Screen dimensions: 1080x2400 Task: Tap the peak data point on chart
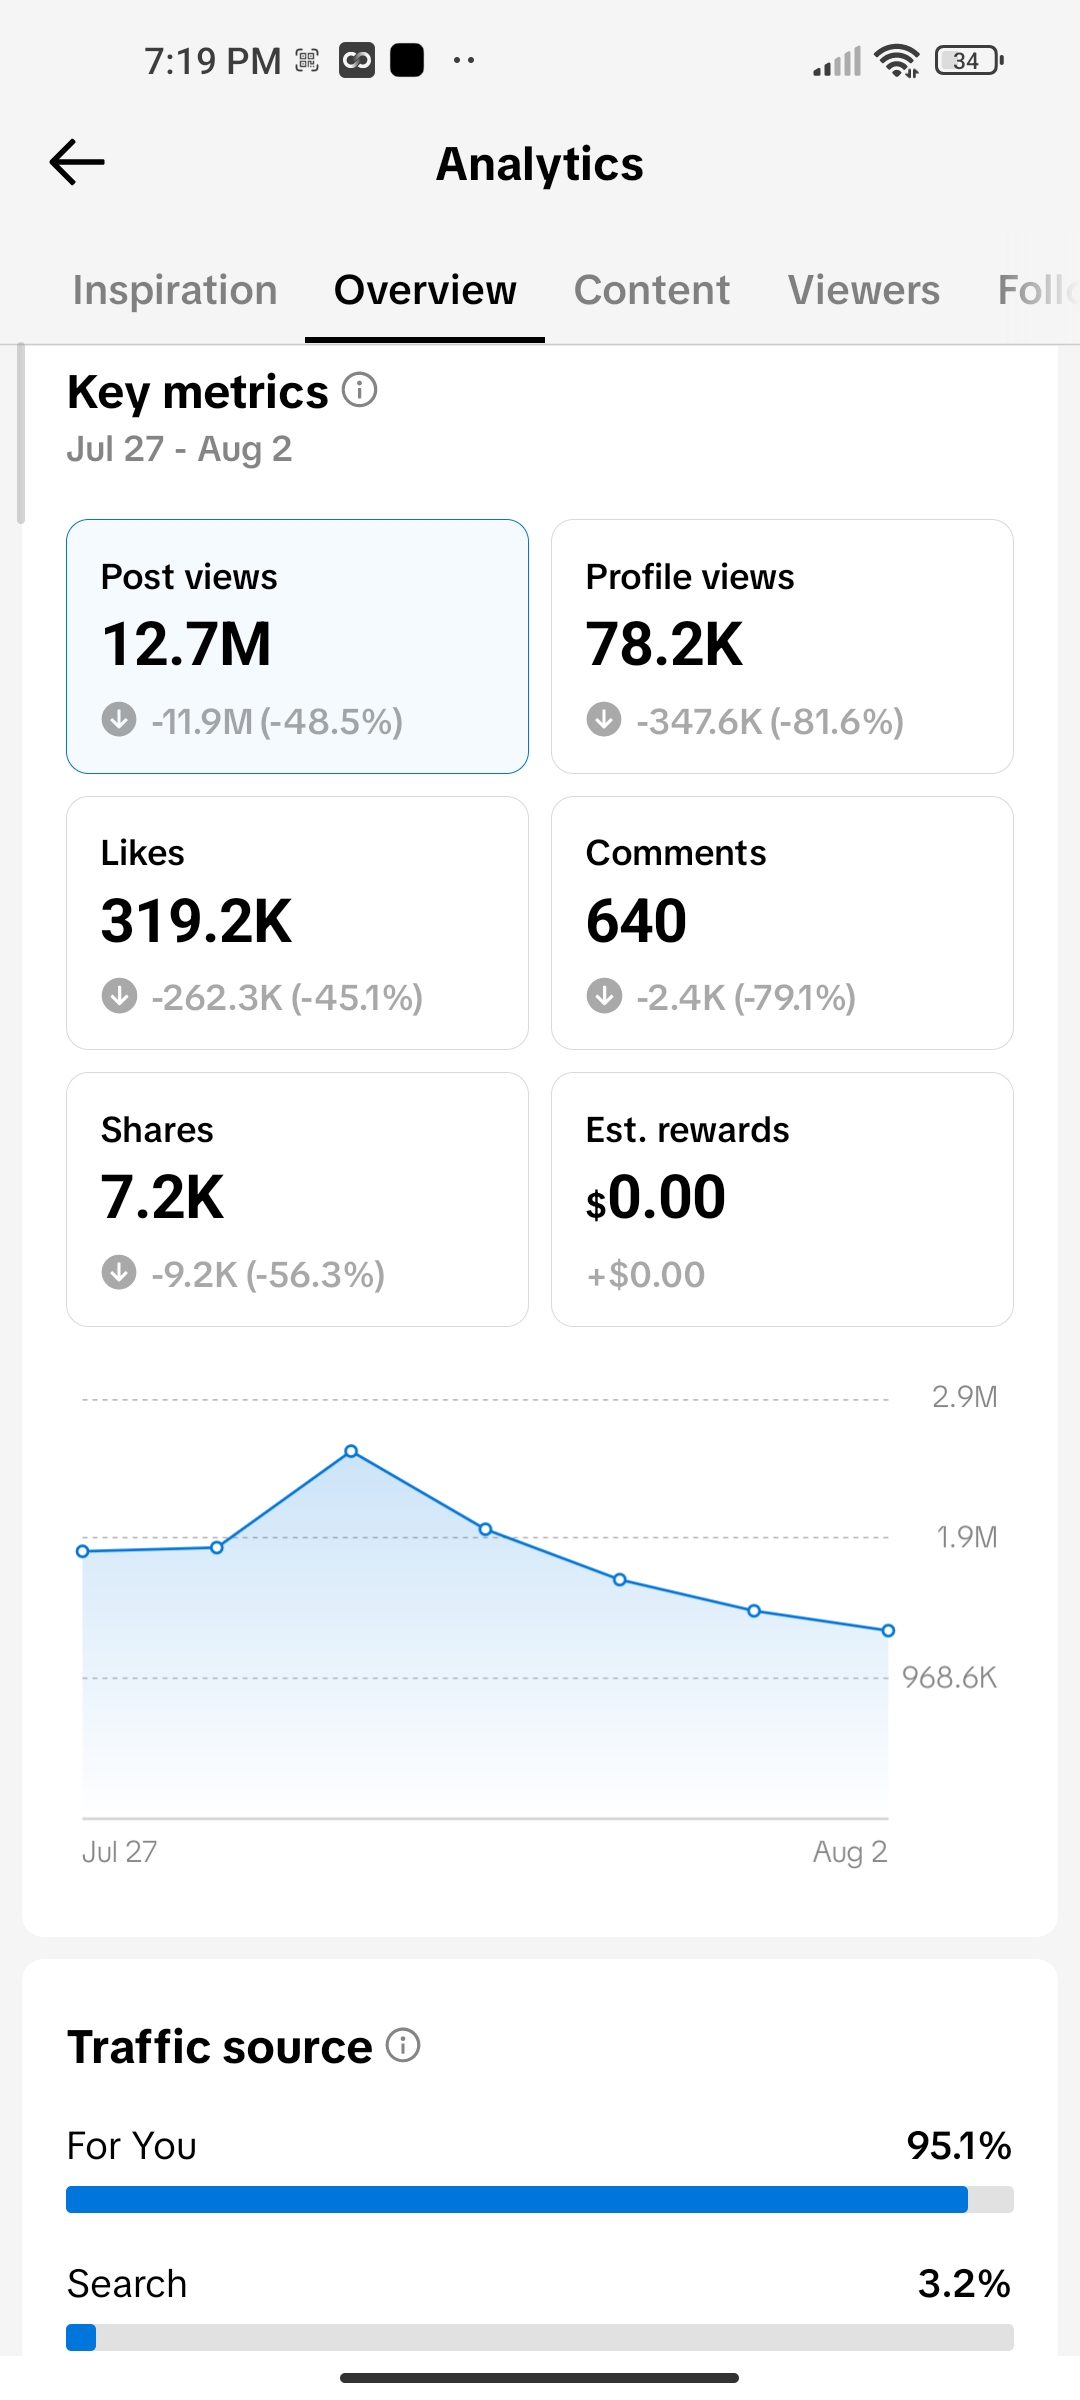click(351, 1451)
